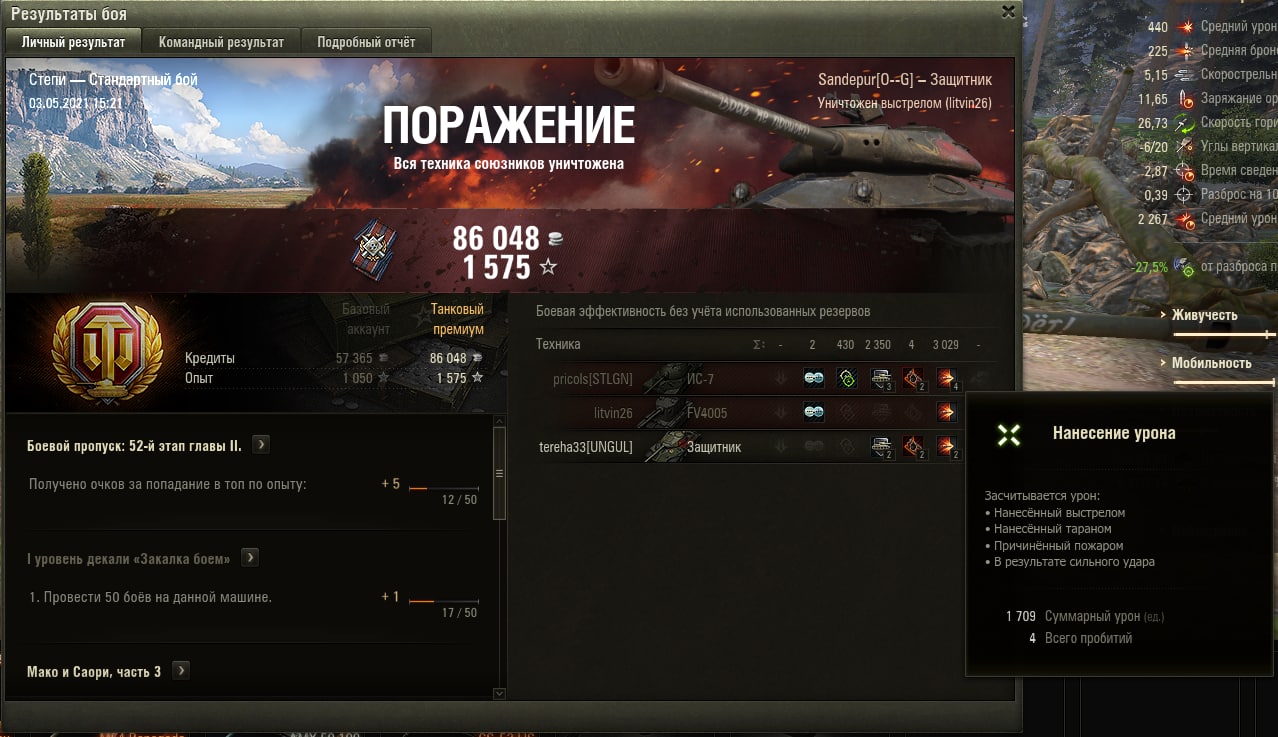Screen dimensions: 1278x737
Task: Click the ИС-7 critical hits icon
Action: pos(913,379)
